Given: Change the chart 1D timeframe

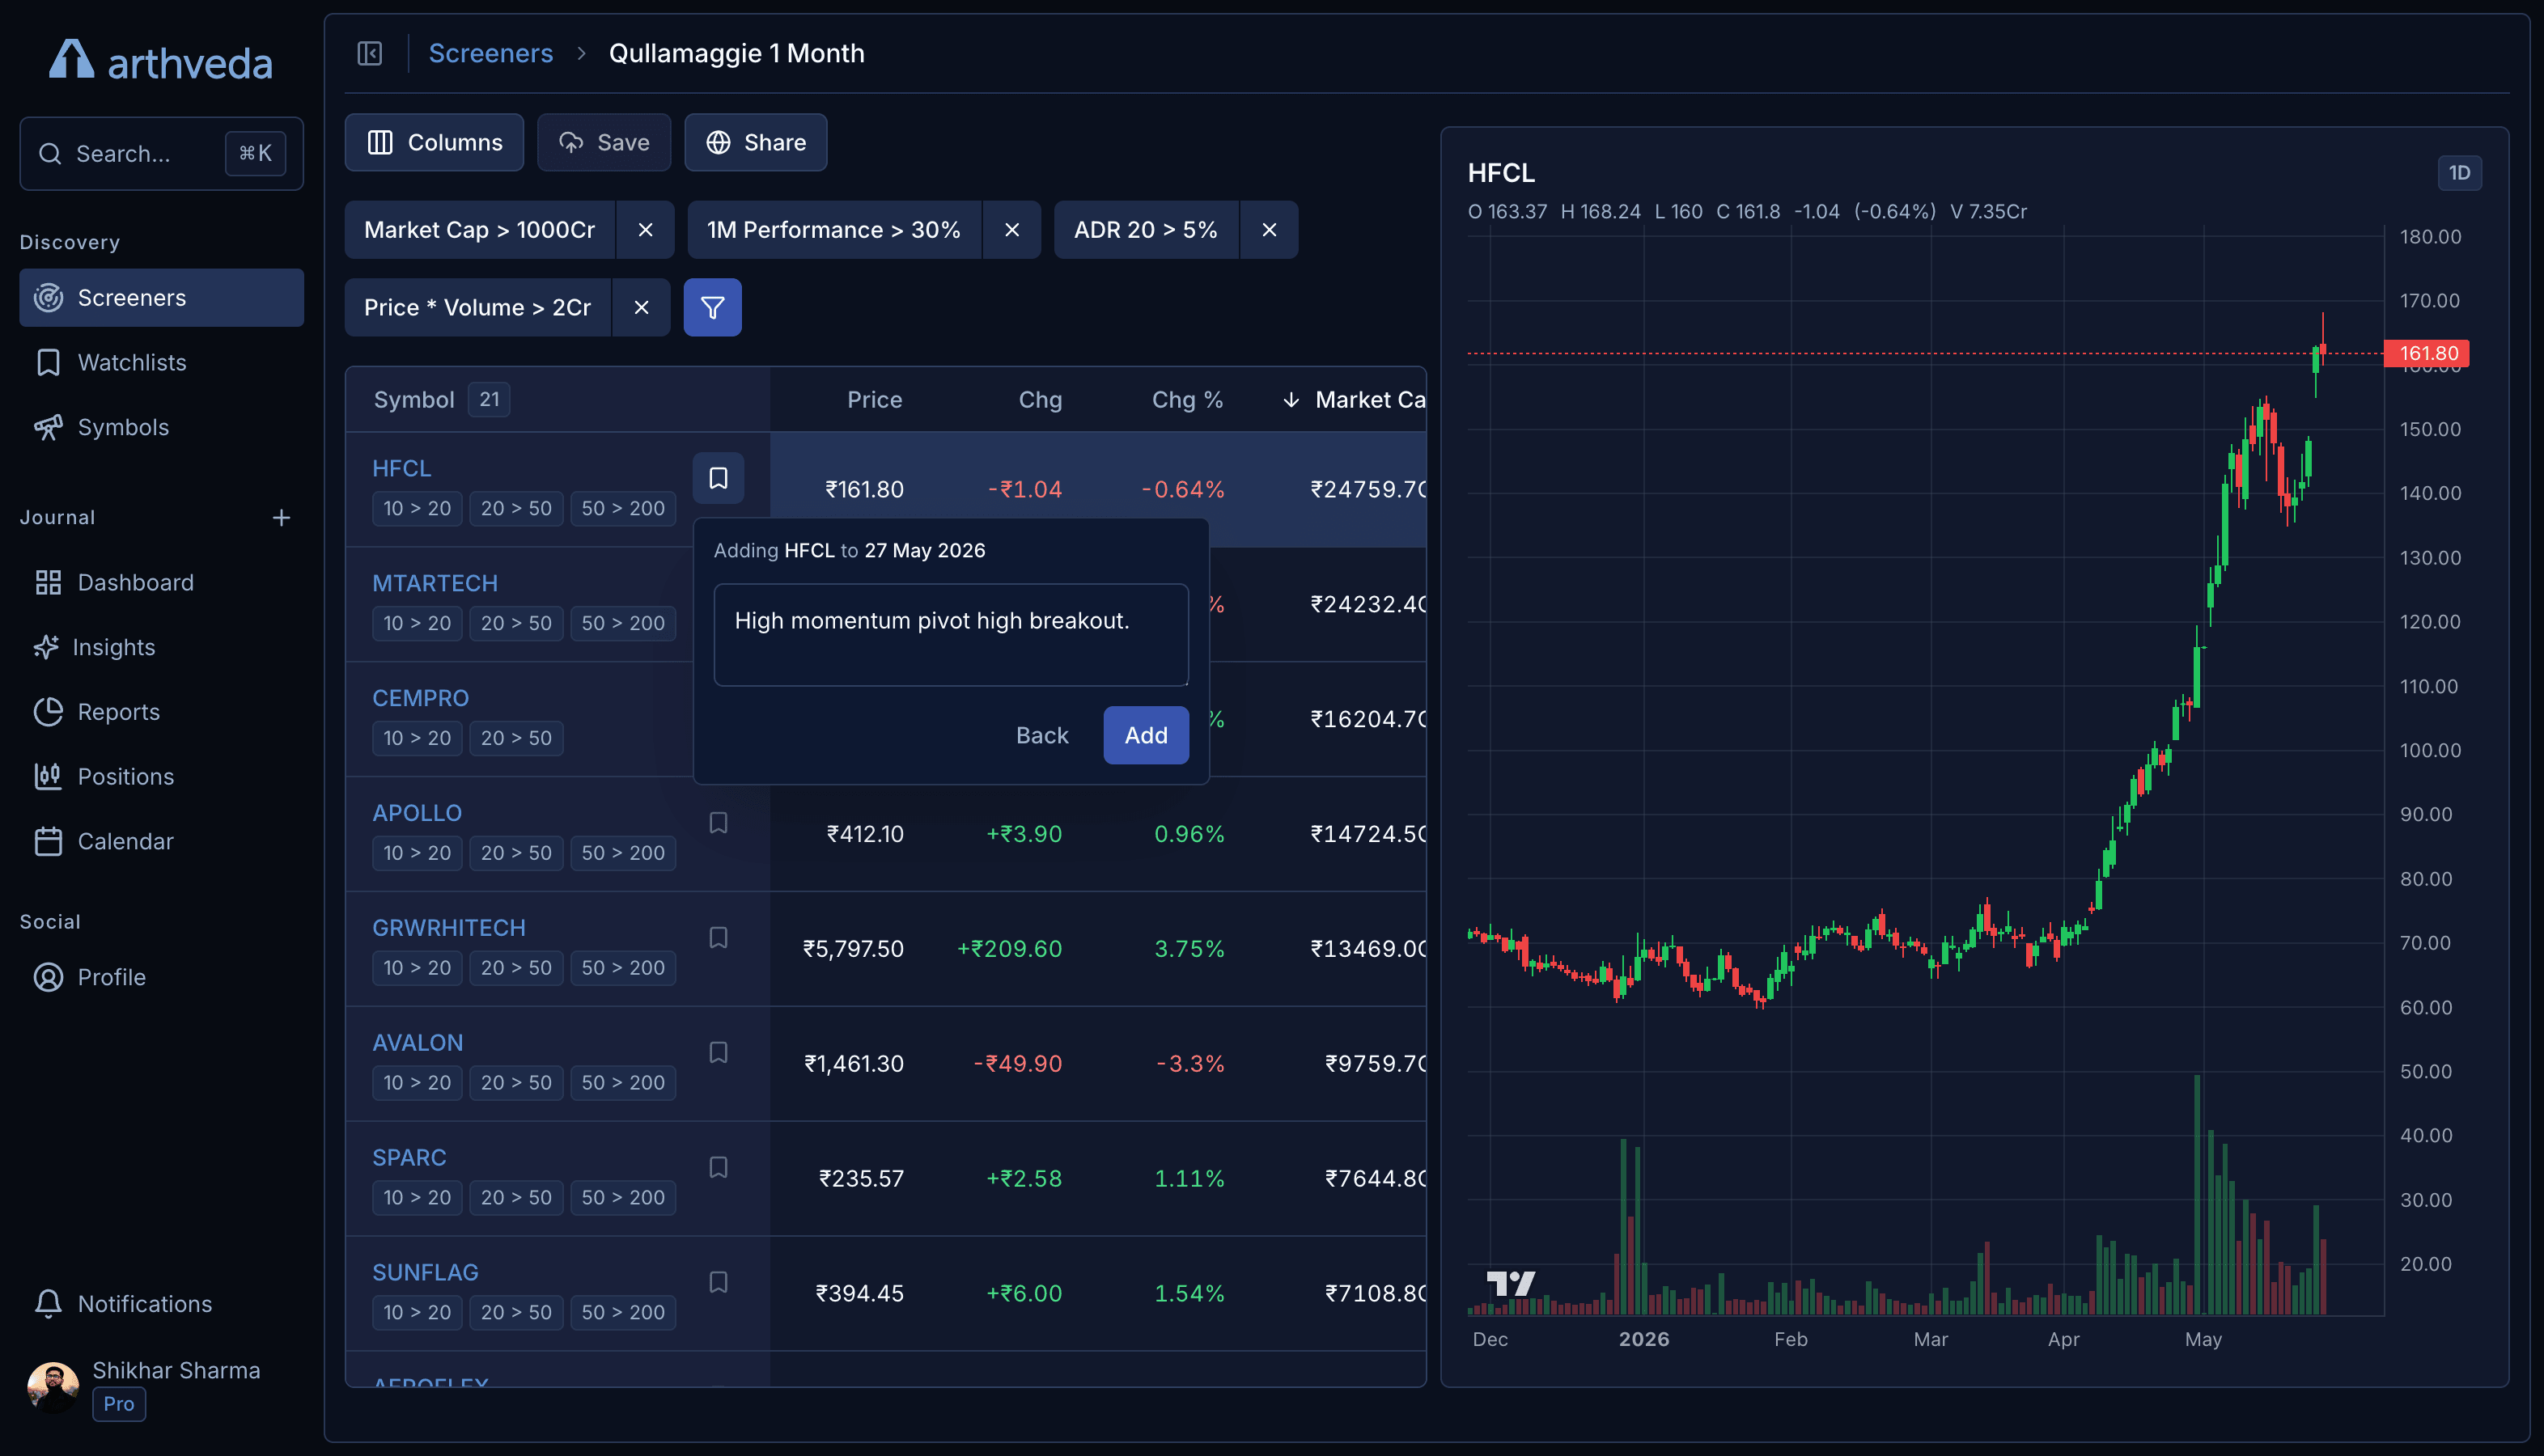Looking at the screenshot, I should point(2459,173).
